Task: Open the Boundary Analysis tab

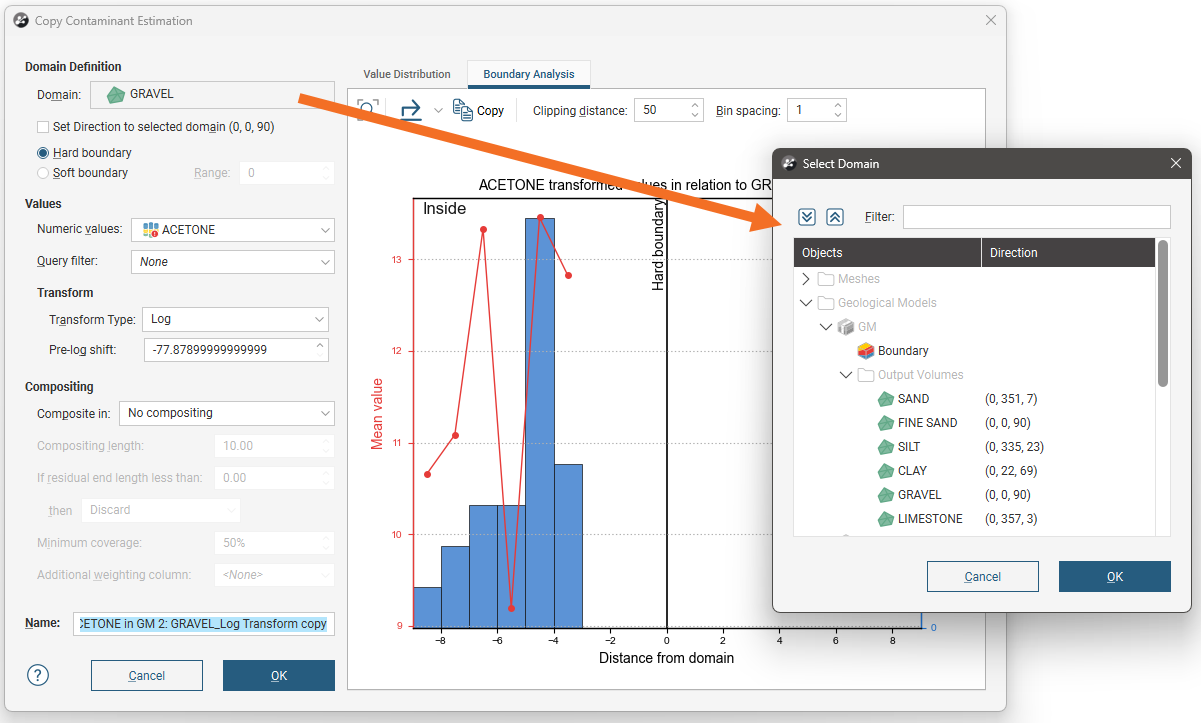Action: tap(528, 74)
